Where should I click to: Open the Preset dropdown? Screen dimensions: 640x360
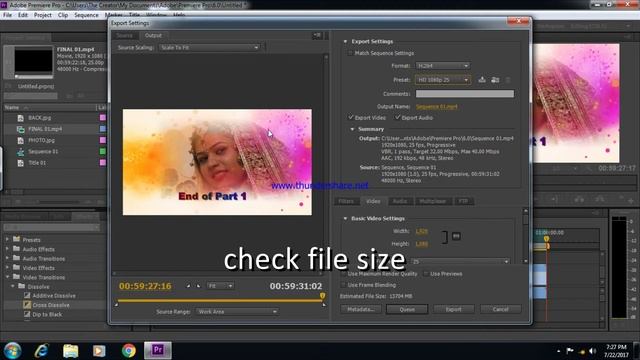click(x=442, y=80)
